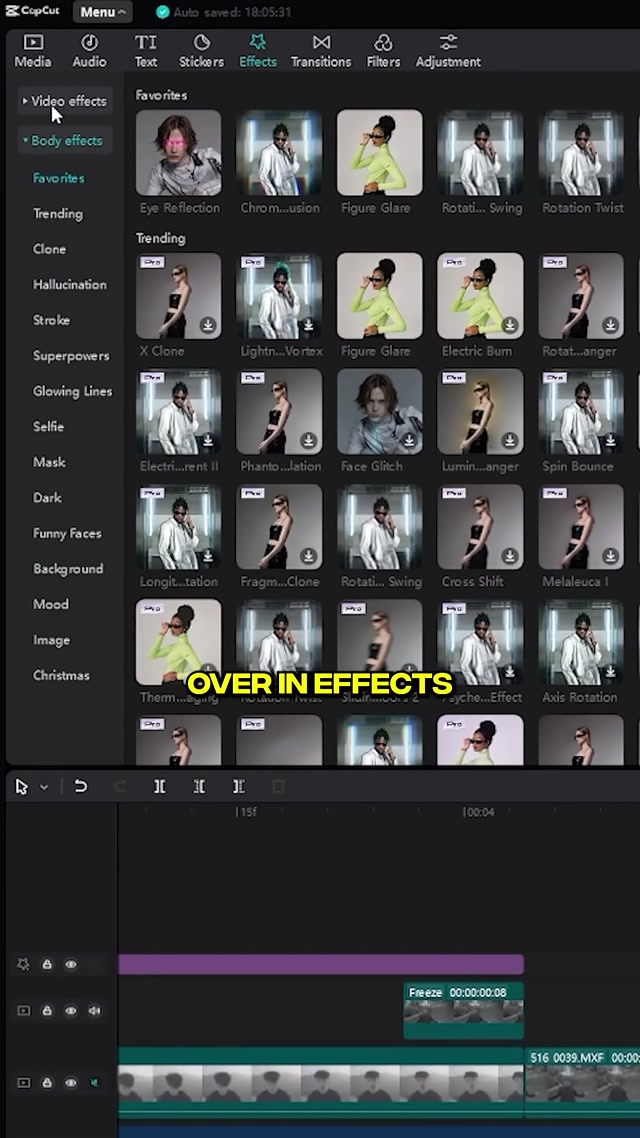640x1138 pixels.
Task: Expand the Video effects category
Action: pos(64,101)
